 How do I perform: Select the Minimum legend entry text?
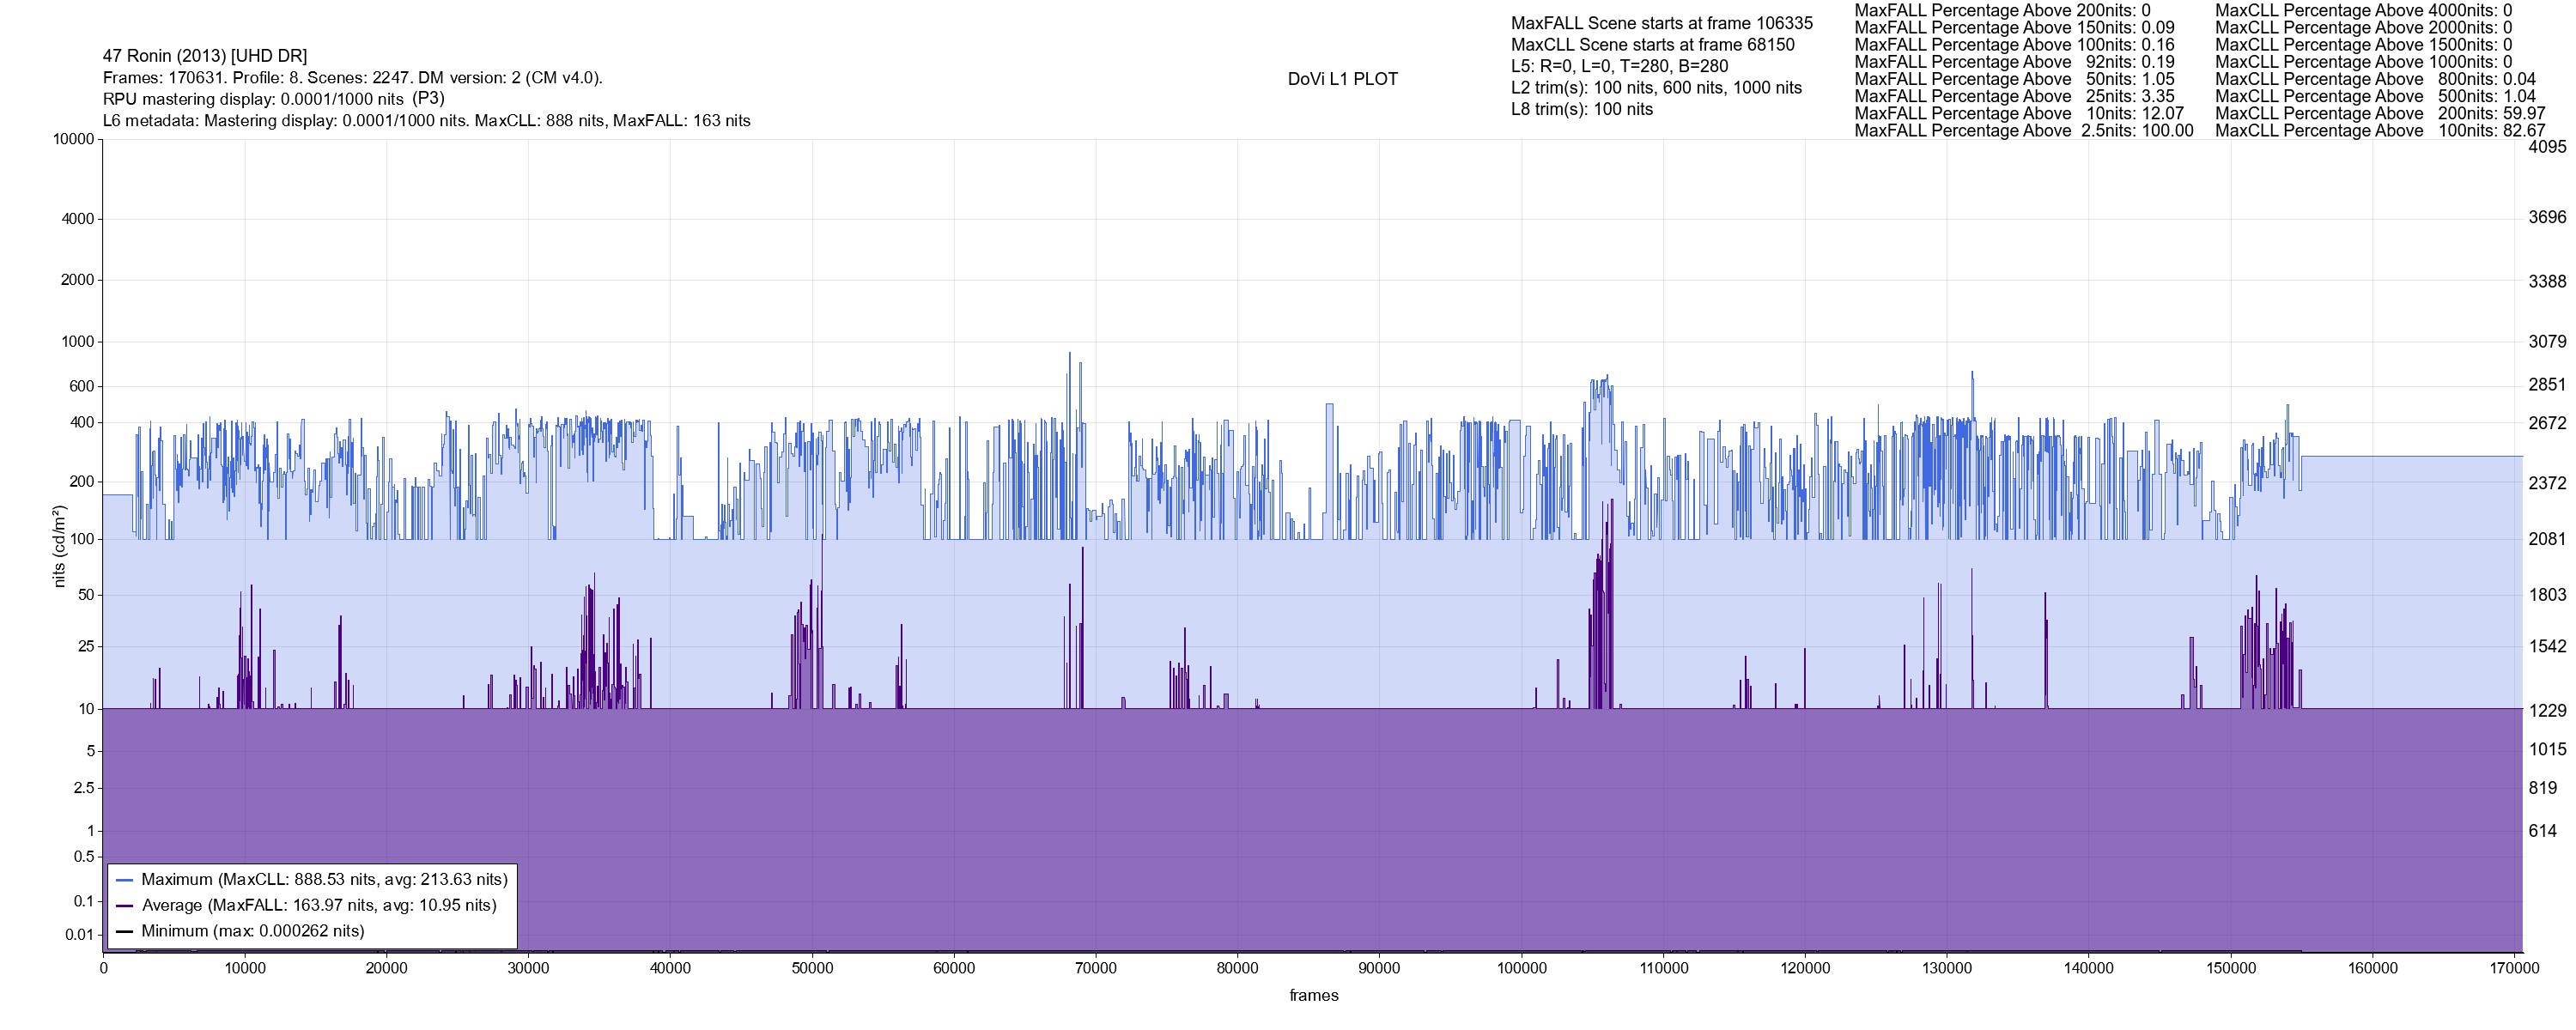tap(252, 931)
